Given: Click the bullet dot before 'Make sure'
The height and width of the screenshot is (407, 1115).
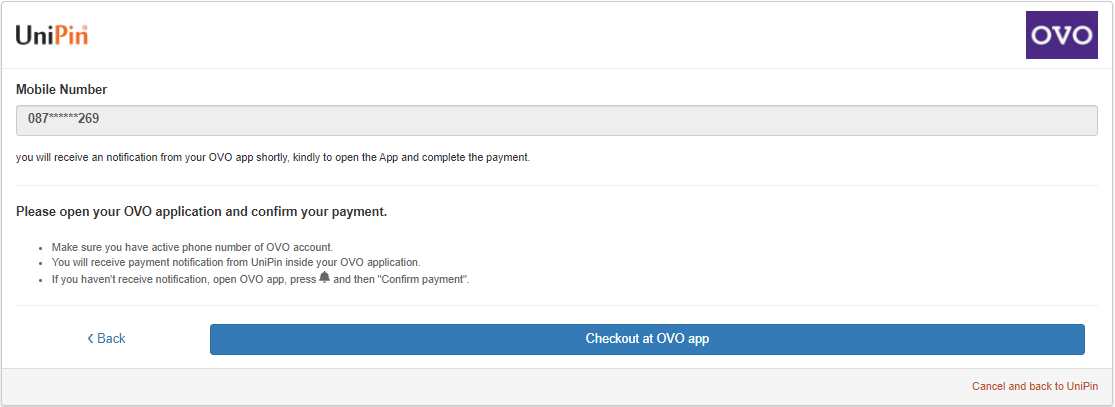Looking at the screenshot, I should pos(41,248).
